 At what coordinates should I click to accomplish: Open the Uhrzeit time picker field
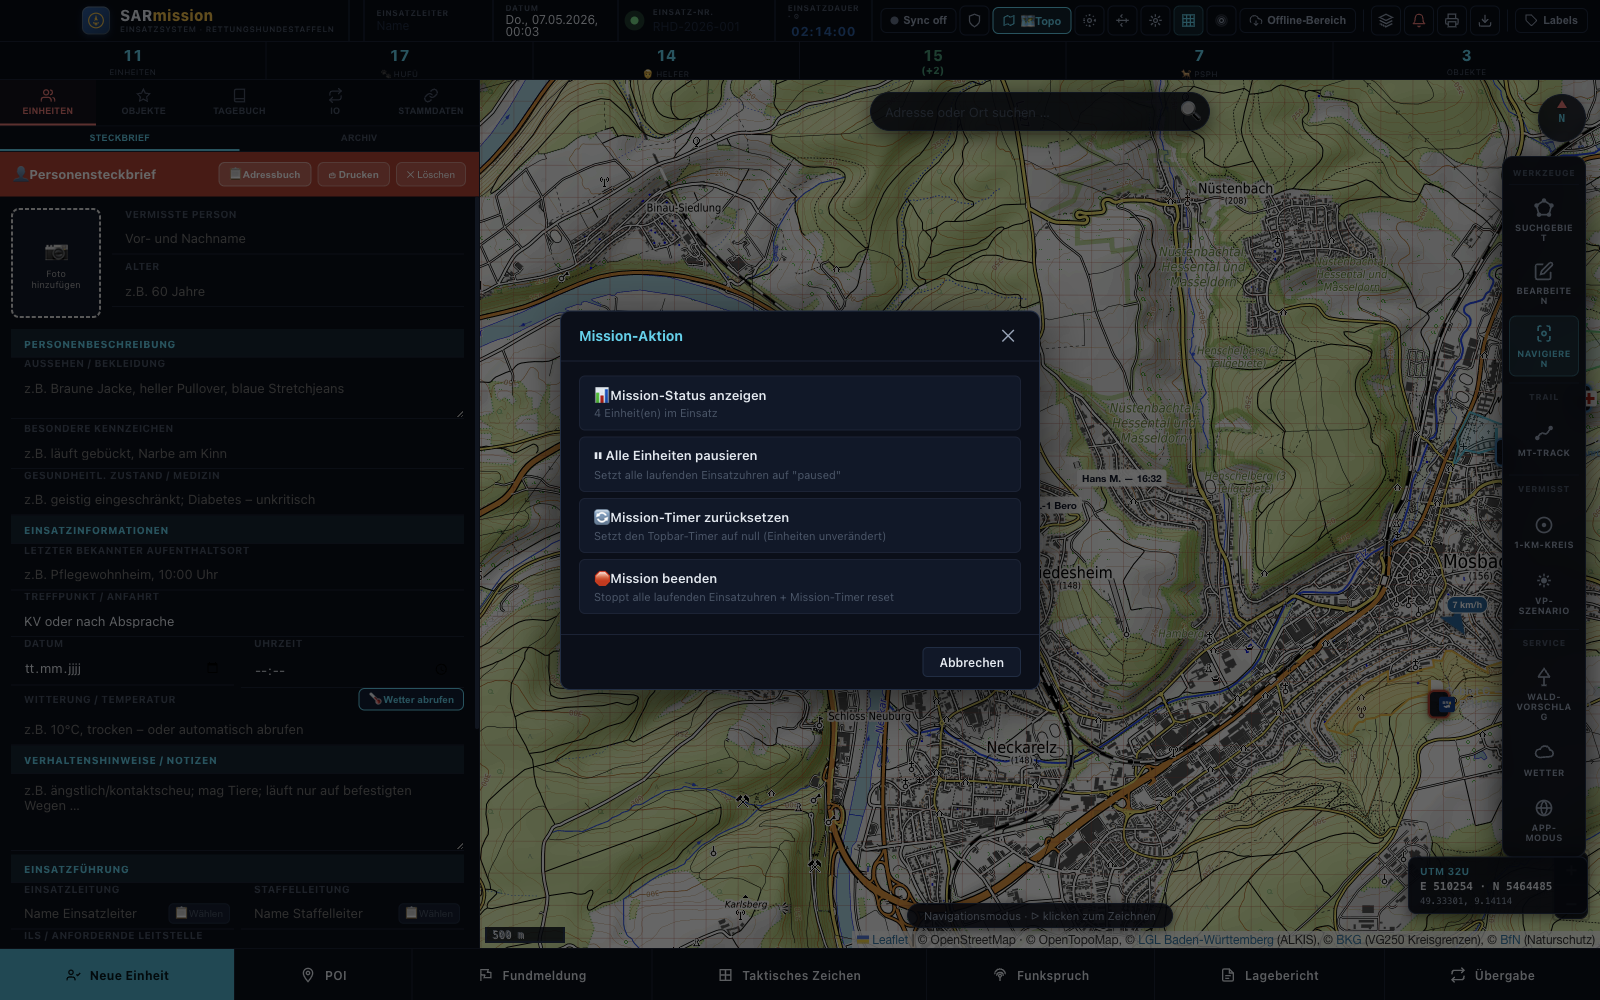coord(354,669)
